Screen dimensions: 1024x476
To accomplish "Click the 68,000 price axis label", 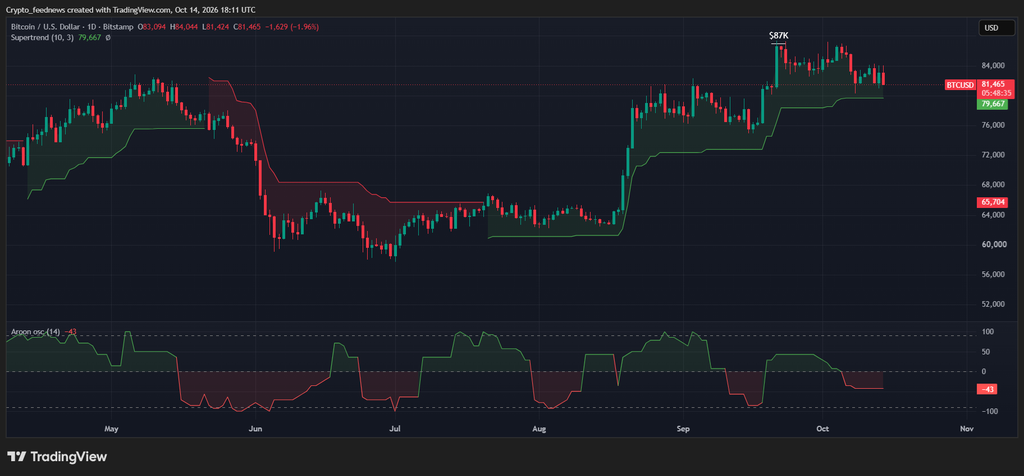I will [993, 185].
